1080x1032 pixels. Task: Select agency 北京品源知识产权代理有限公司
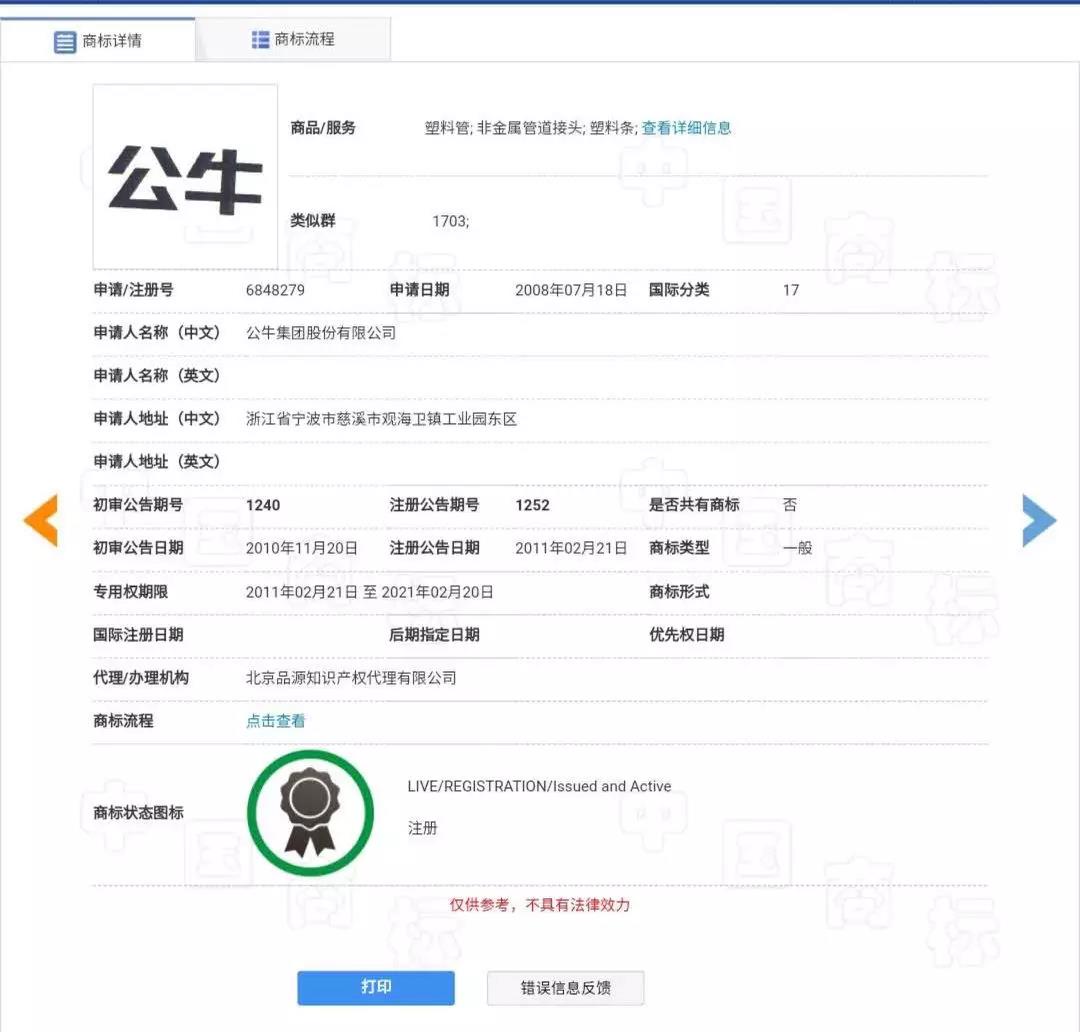pos(351,678)
